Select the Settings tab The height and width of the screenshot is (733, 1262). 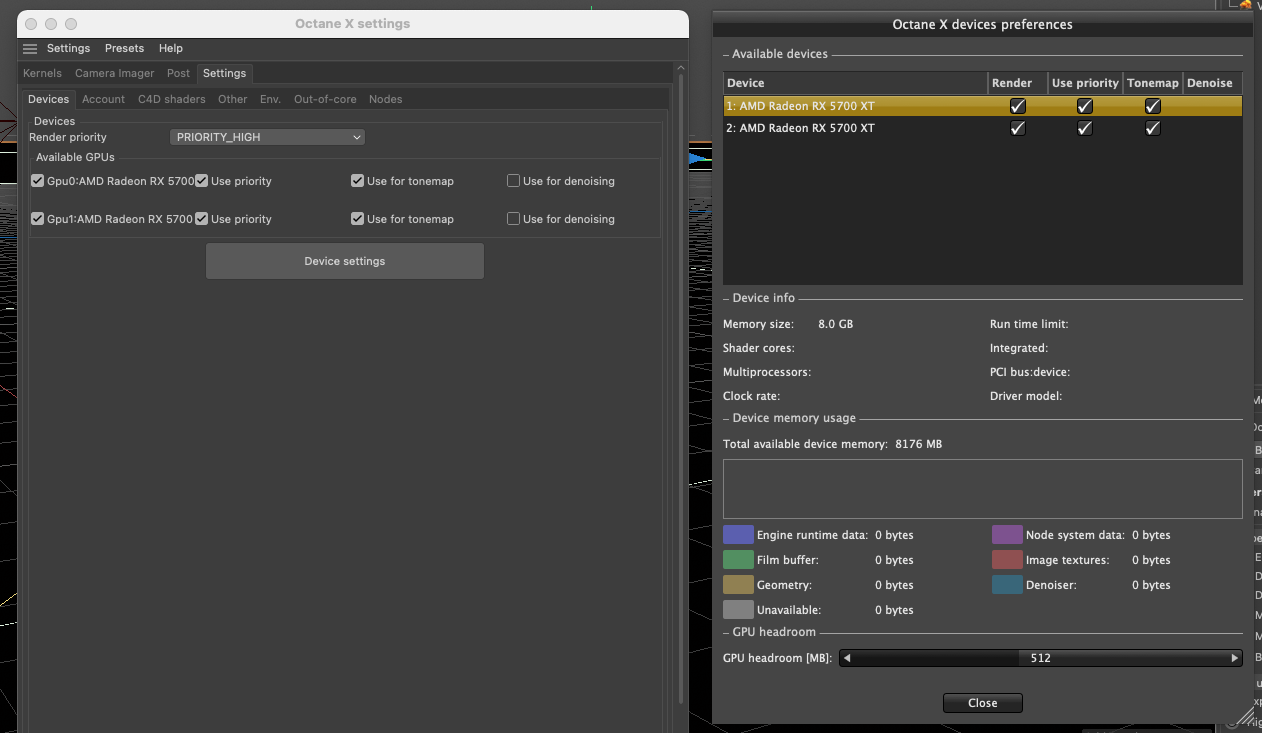pos(224,73)
